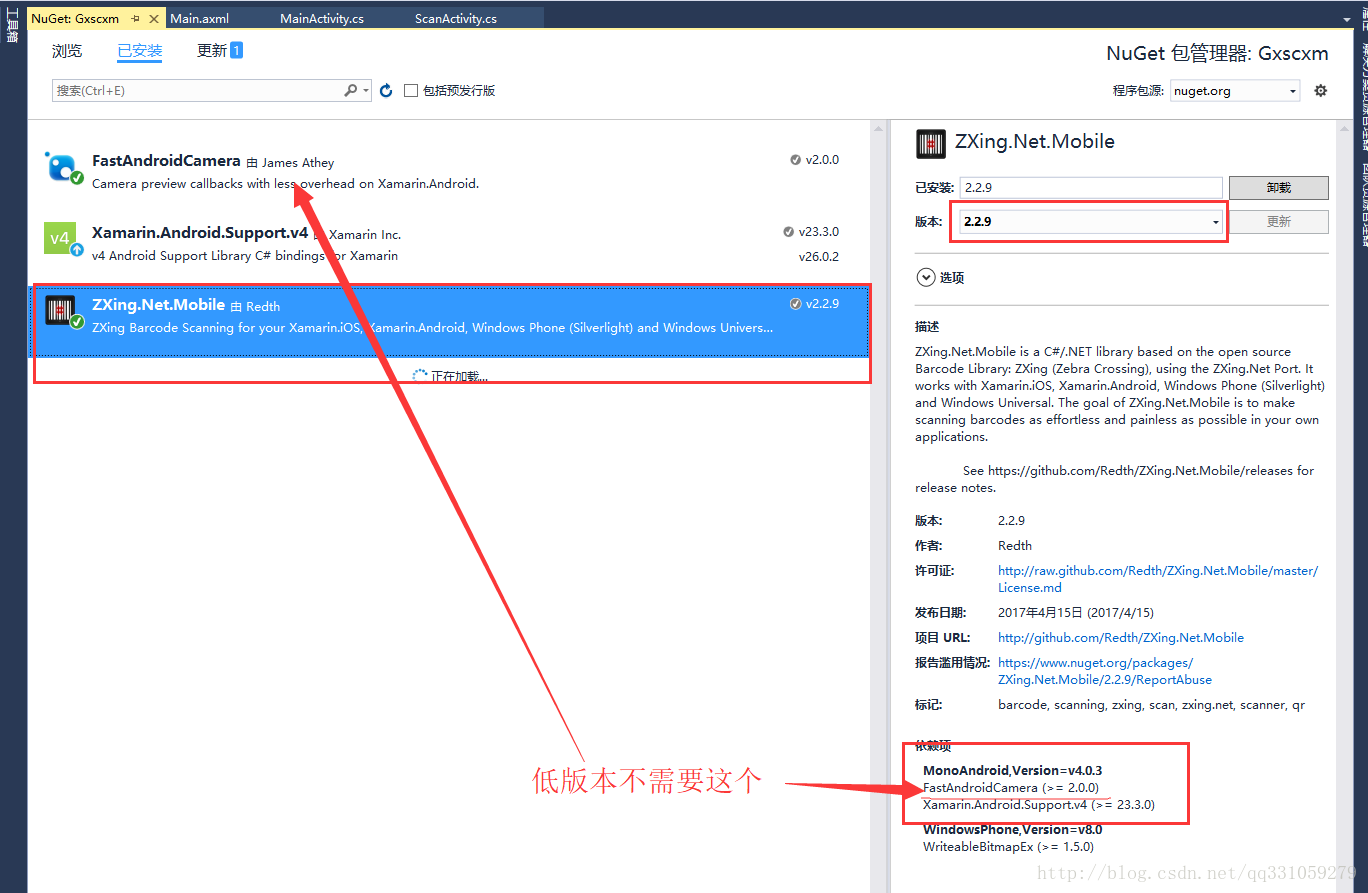Image resolution: width=1368 pixels, height=893 pixels.
Task: Close the NuGet: Gxscxm tab
Action: 155,19
